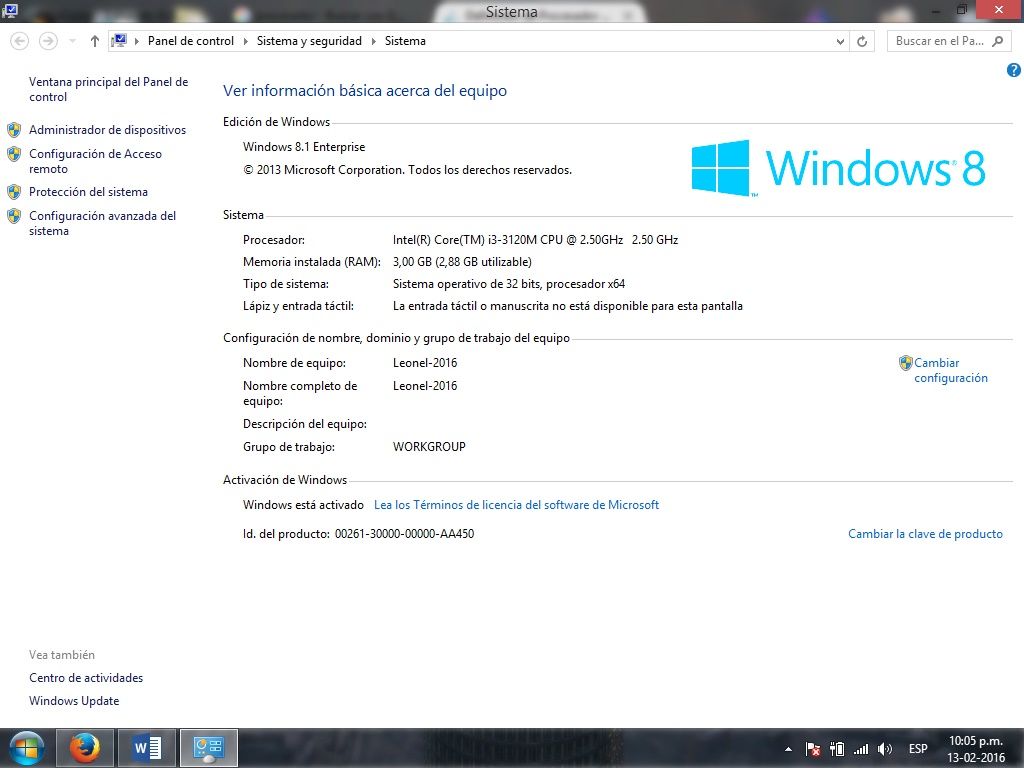Select Sistema y seguridad in breadcrumb
Image resolution: width=1024 pixels, height=768 pixels.
(310, 41)
